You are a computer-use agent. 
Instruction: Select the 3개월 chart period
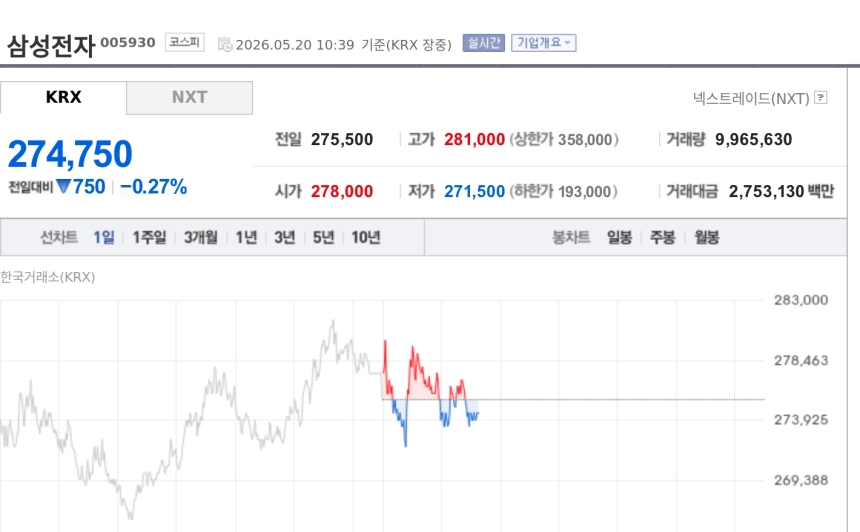[201, 237]
